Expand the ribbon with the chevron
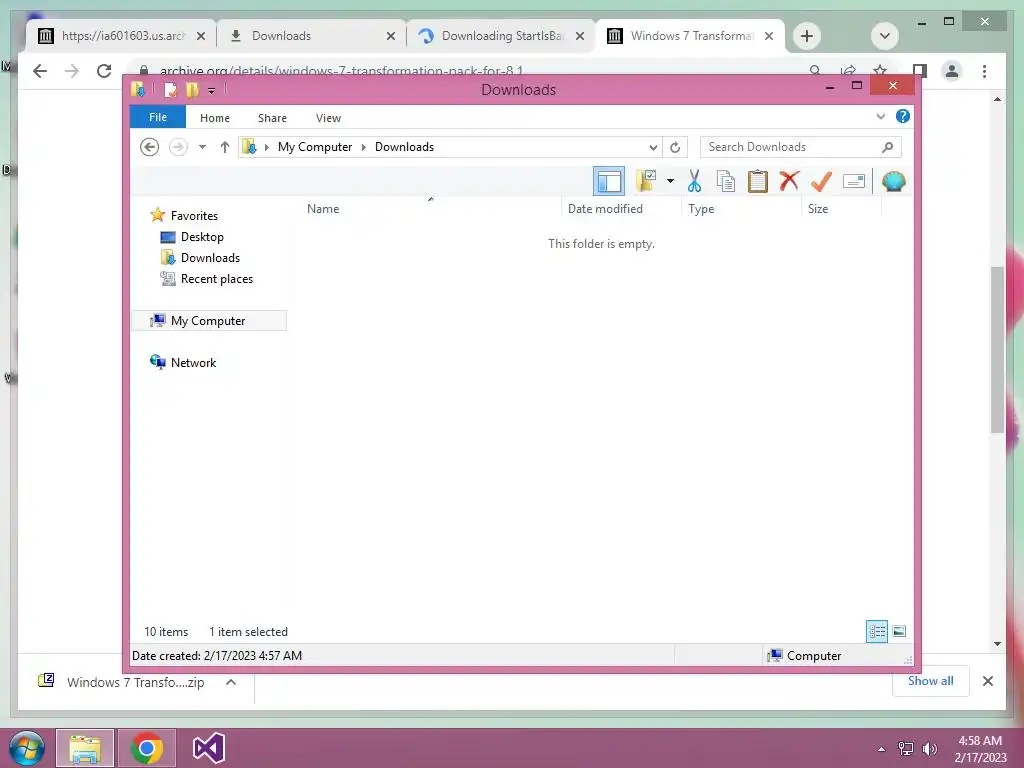Viewport: 1024px width, 768px height. pyautogui.click(x=881, y=117)
